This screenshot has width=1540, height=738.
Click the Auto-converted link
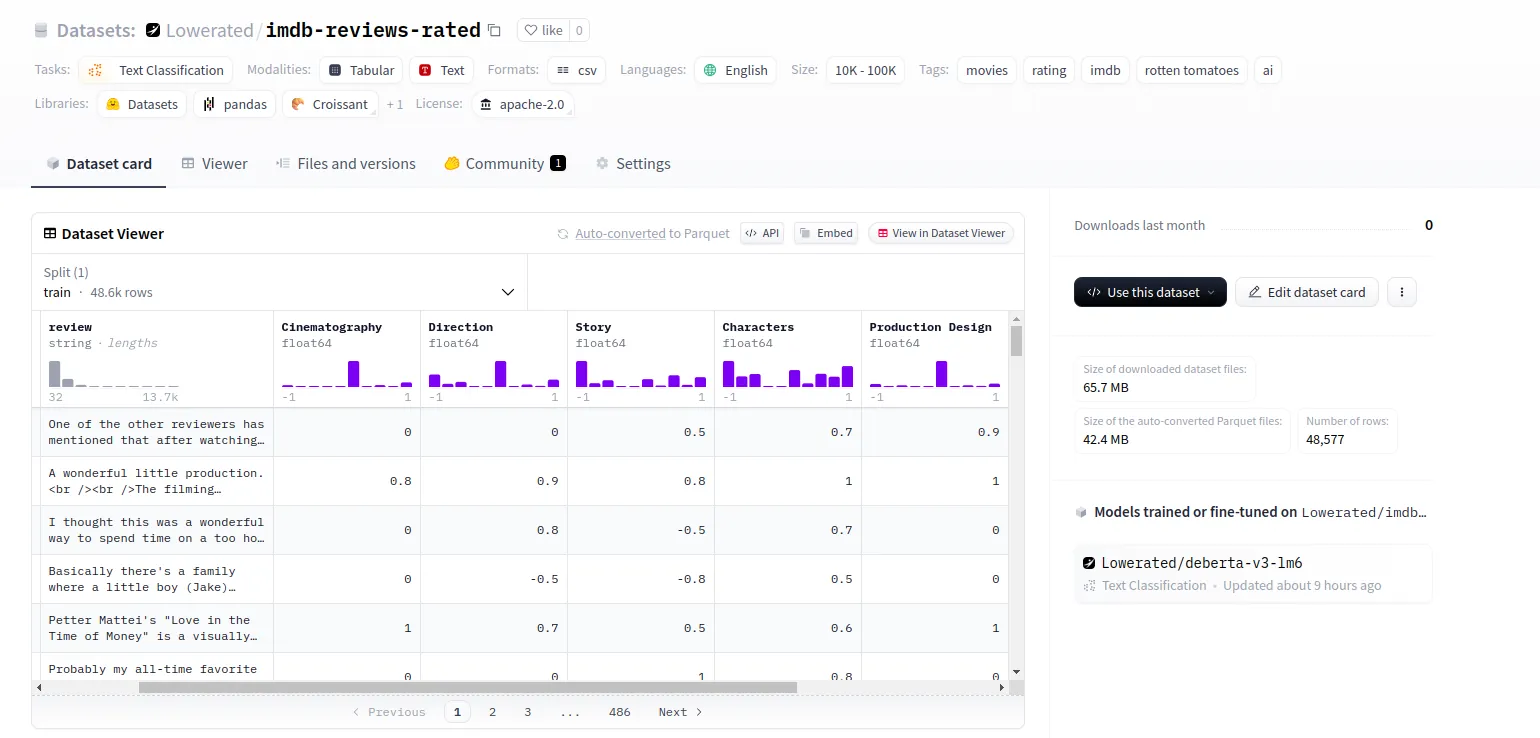point(620,233)
